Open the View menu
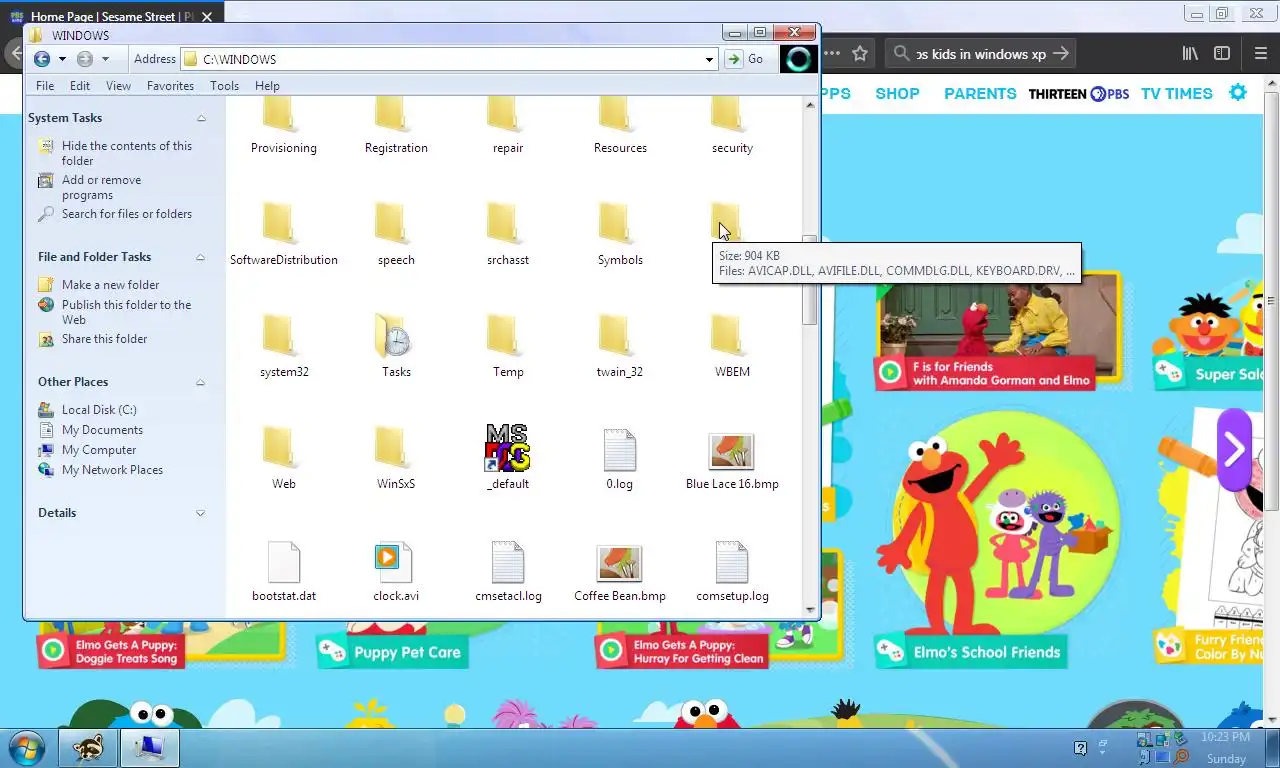 click(x=118, y=86)
